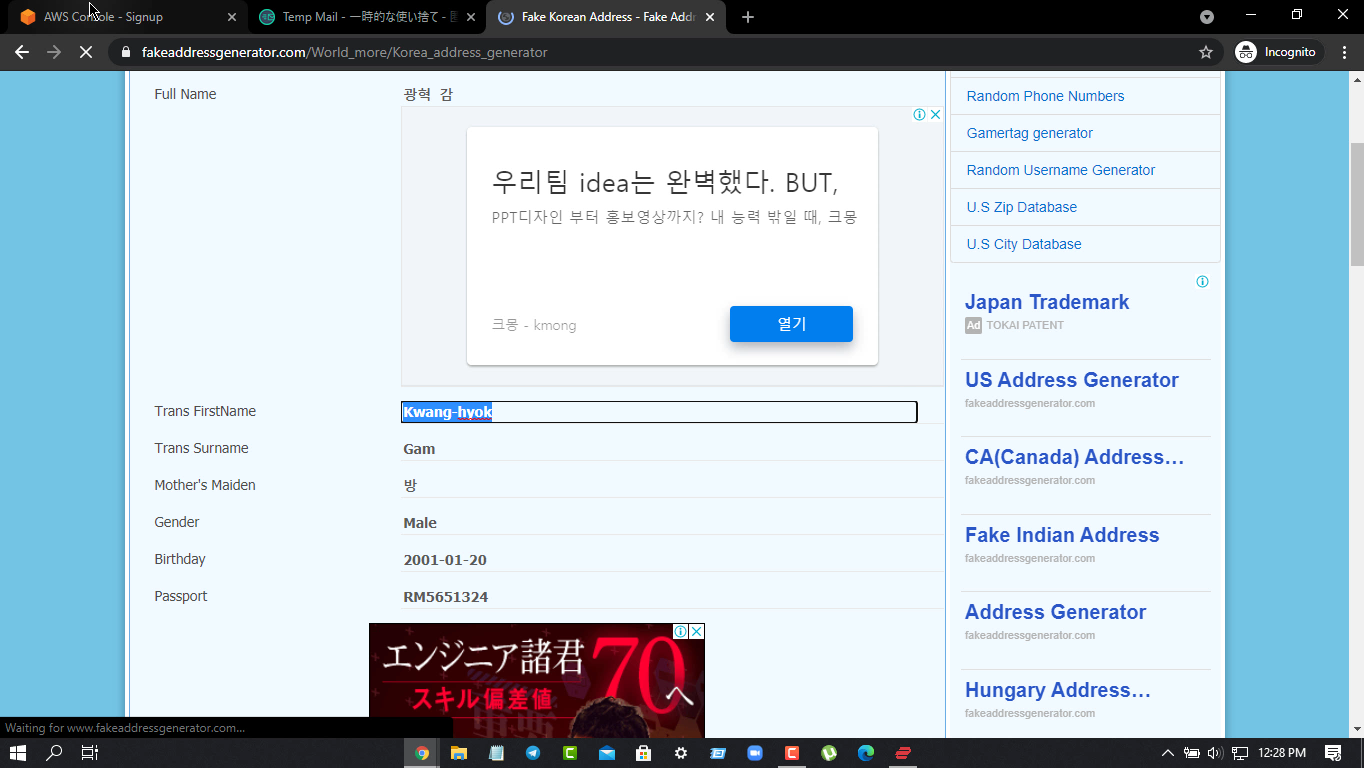Close the Korean ad with X icon
Image resolution: width=1364 pixels, height=768 pixels.
pos(935,115)
